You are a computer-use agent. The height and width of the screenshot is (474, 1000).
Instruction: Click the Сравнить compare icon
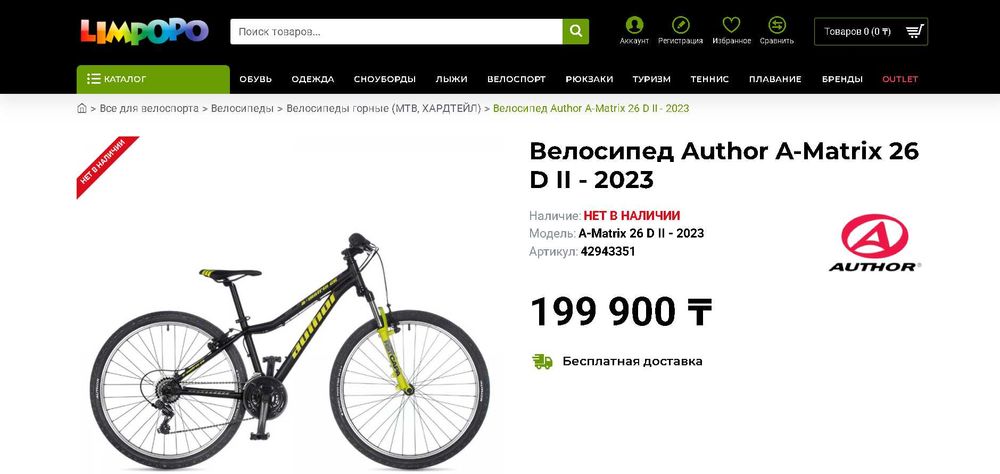pos(777,26)
